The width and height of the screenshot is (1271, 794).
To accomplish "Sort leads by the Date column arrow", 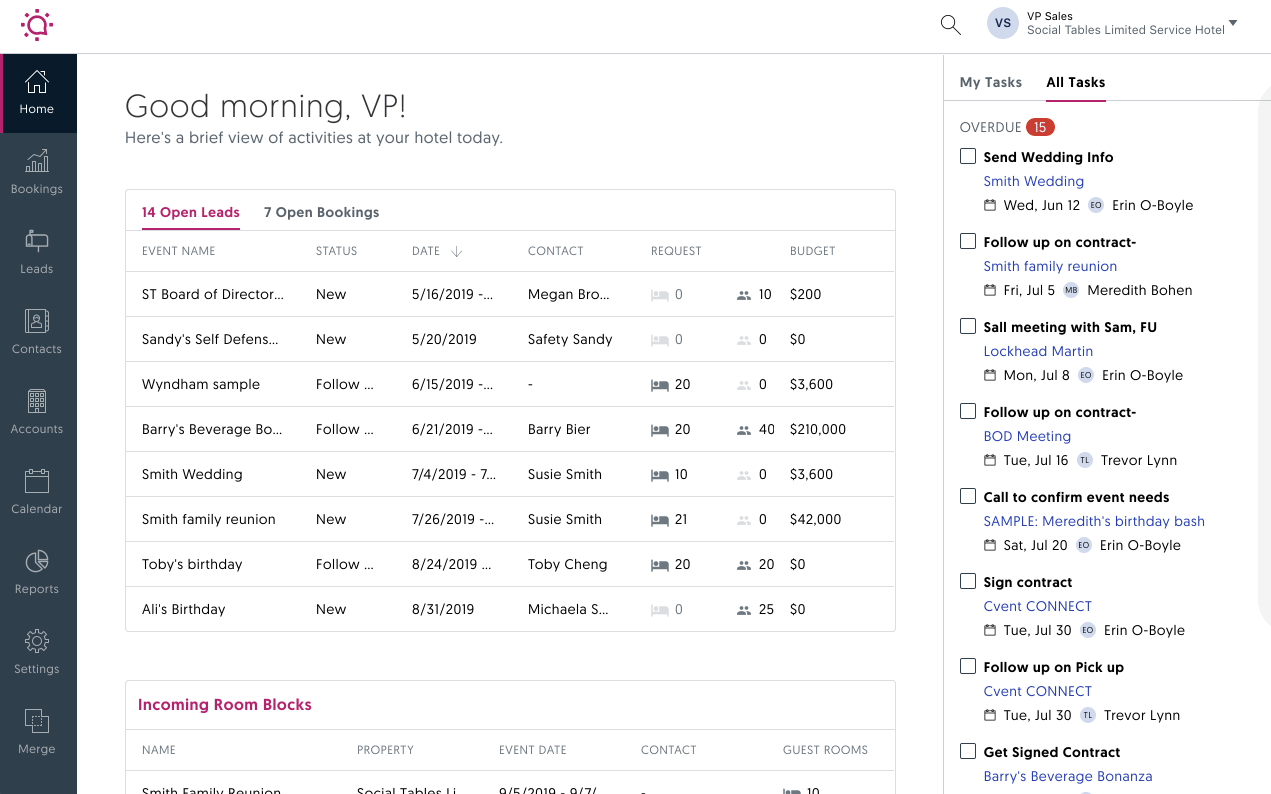I will [457, 252].
